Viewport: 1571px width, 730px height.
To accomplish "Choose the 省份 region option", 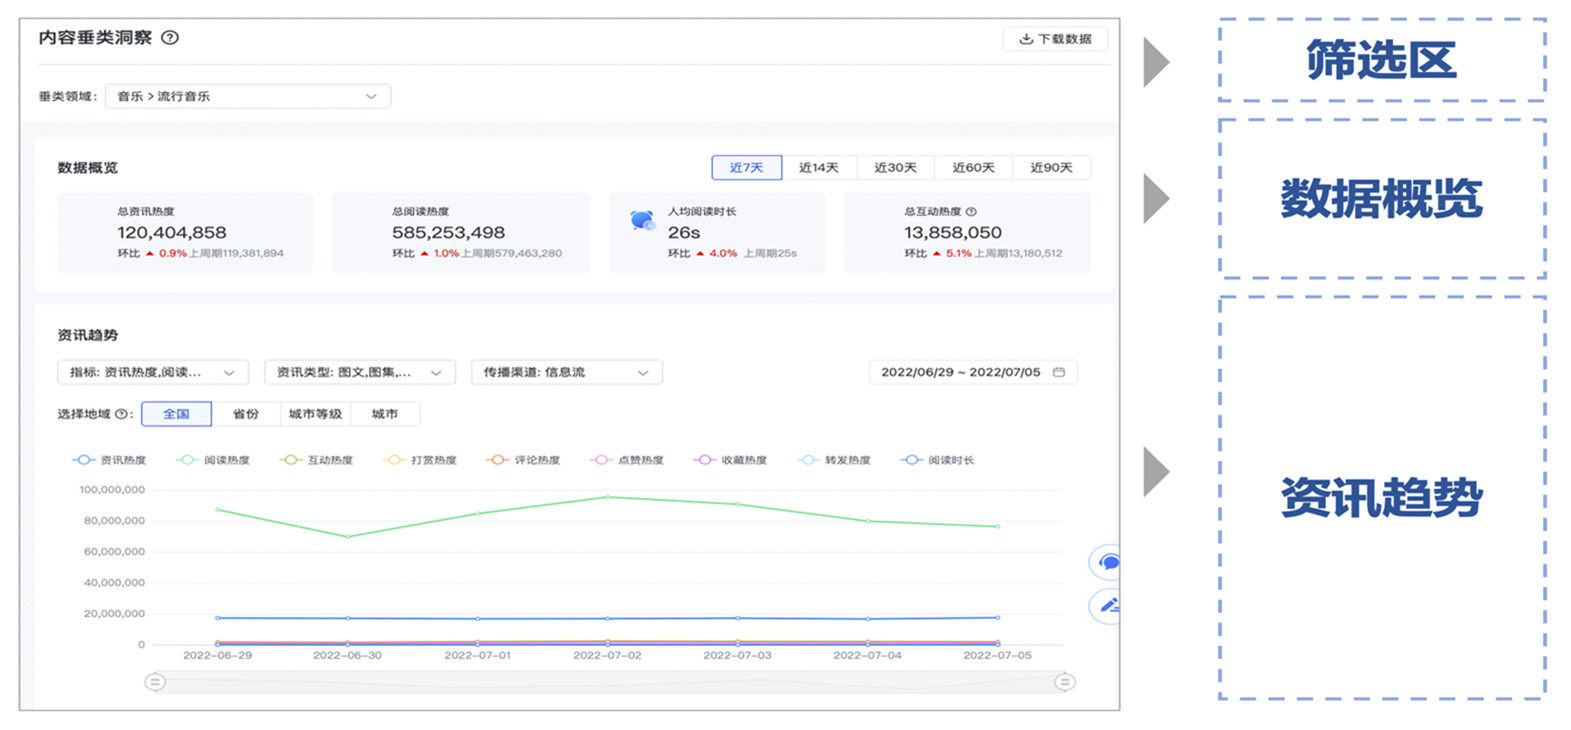I will (245, 414).
